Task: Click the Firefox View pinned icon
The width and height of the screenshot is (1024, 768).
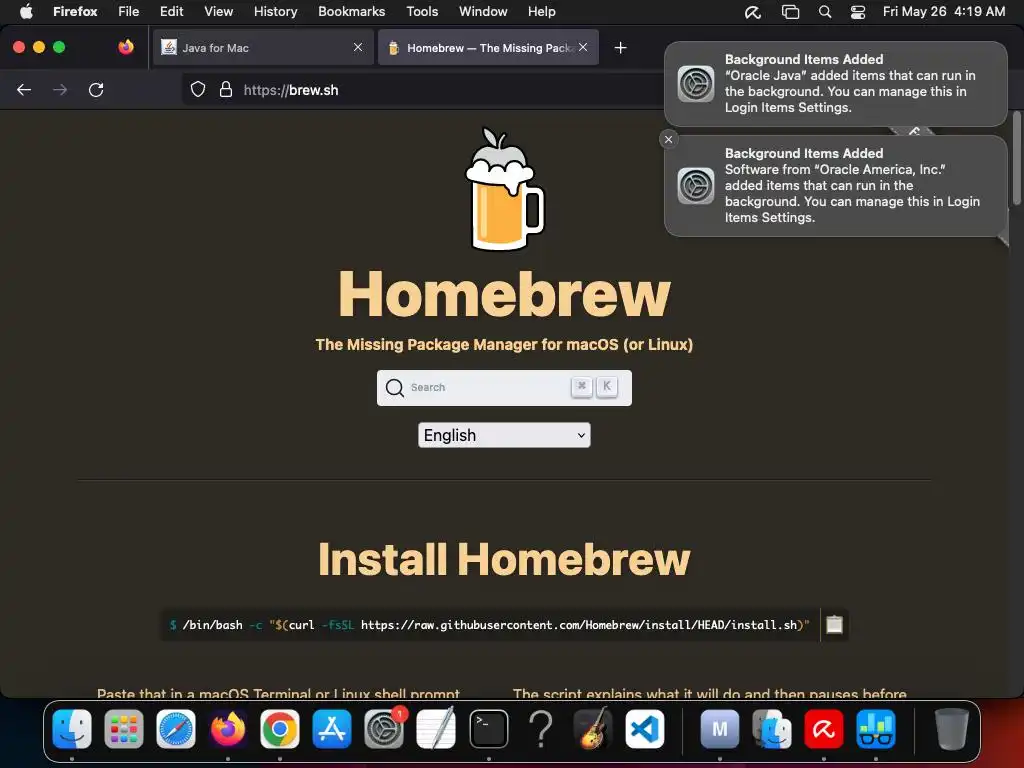Action: click(x=126, y=47)
